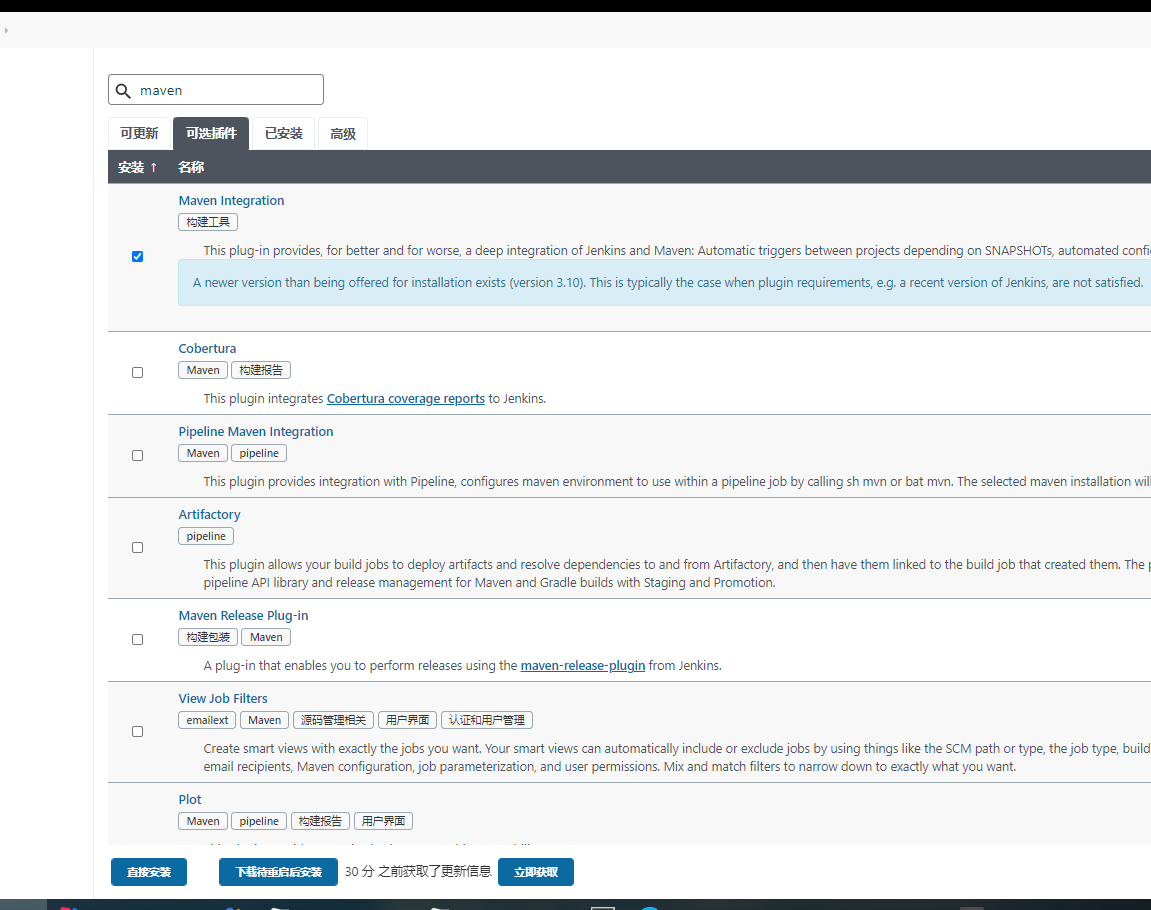Click the 用户界面 tag under Plot
The height and width of the screenshot is (910, 1151).
click(383, 820)
